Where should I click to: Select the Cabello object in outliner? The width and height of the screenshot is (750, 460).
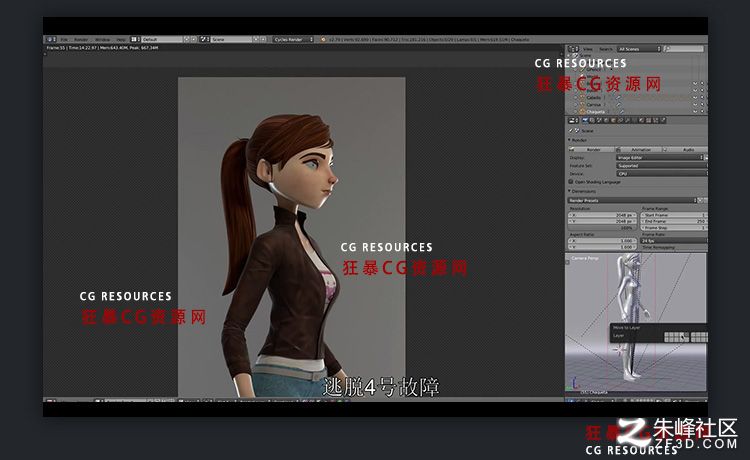(594, 98)
